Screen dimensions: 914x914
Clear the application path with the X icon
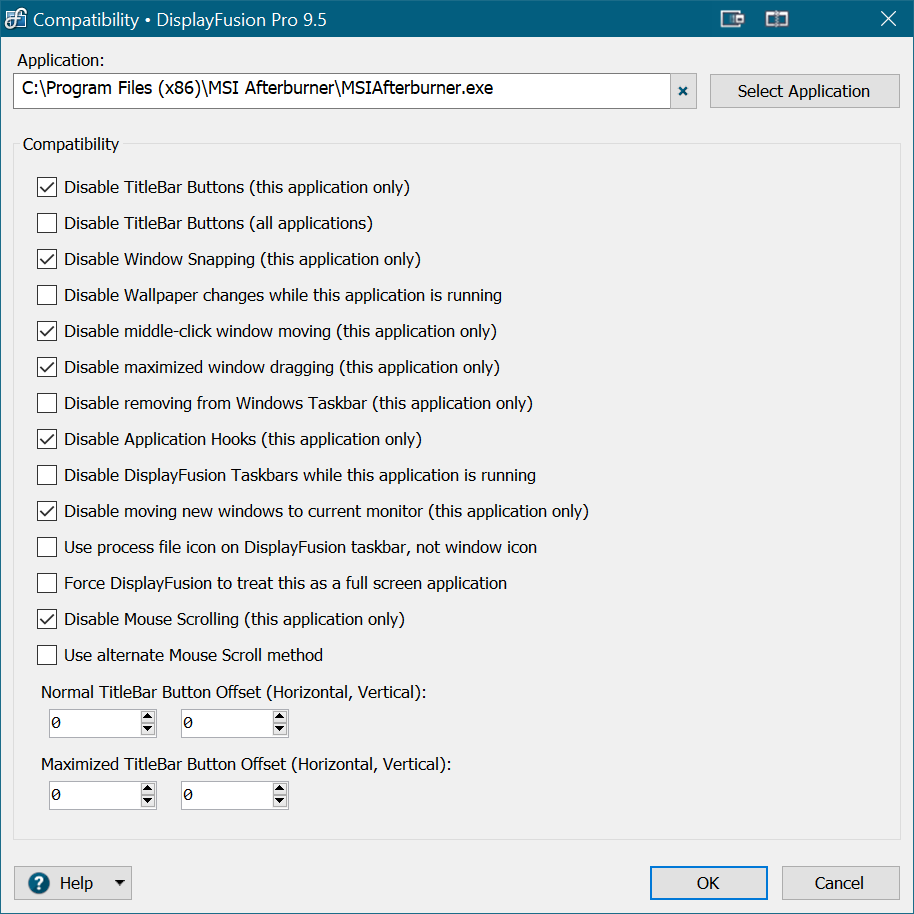point(683,91)
